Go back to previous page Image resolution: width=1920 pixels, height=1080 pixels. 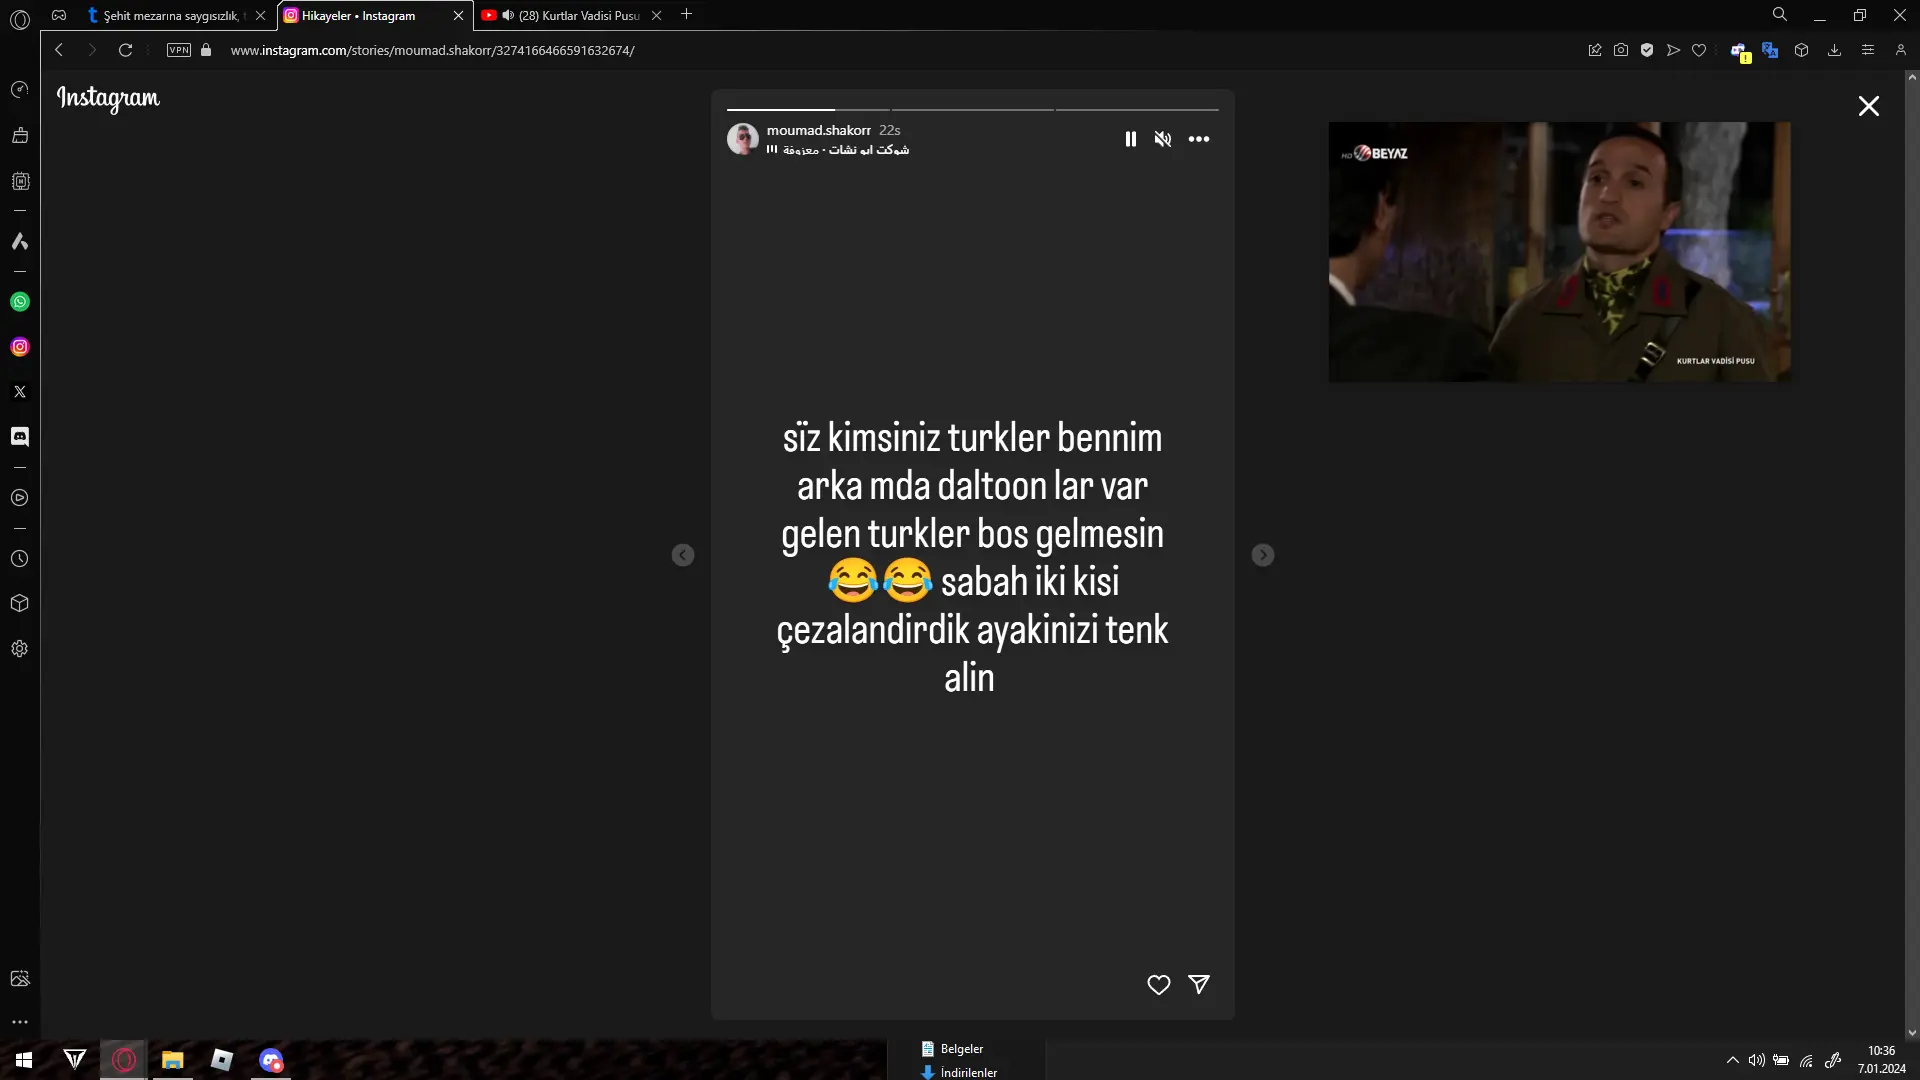tap(59, 50)
